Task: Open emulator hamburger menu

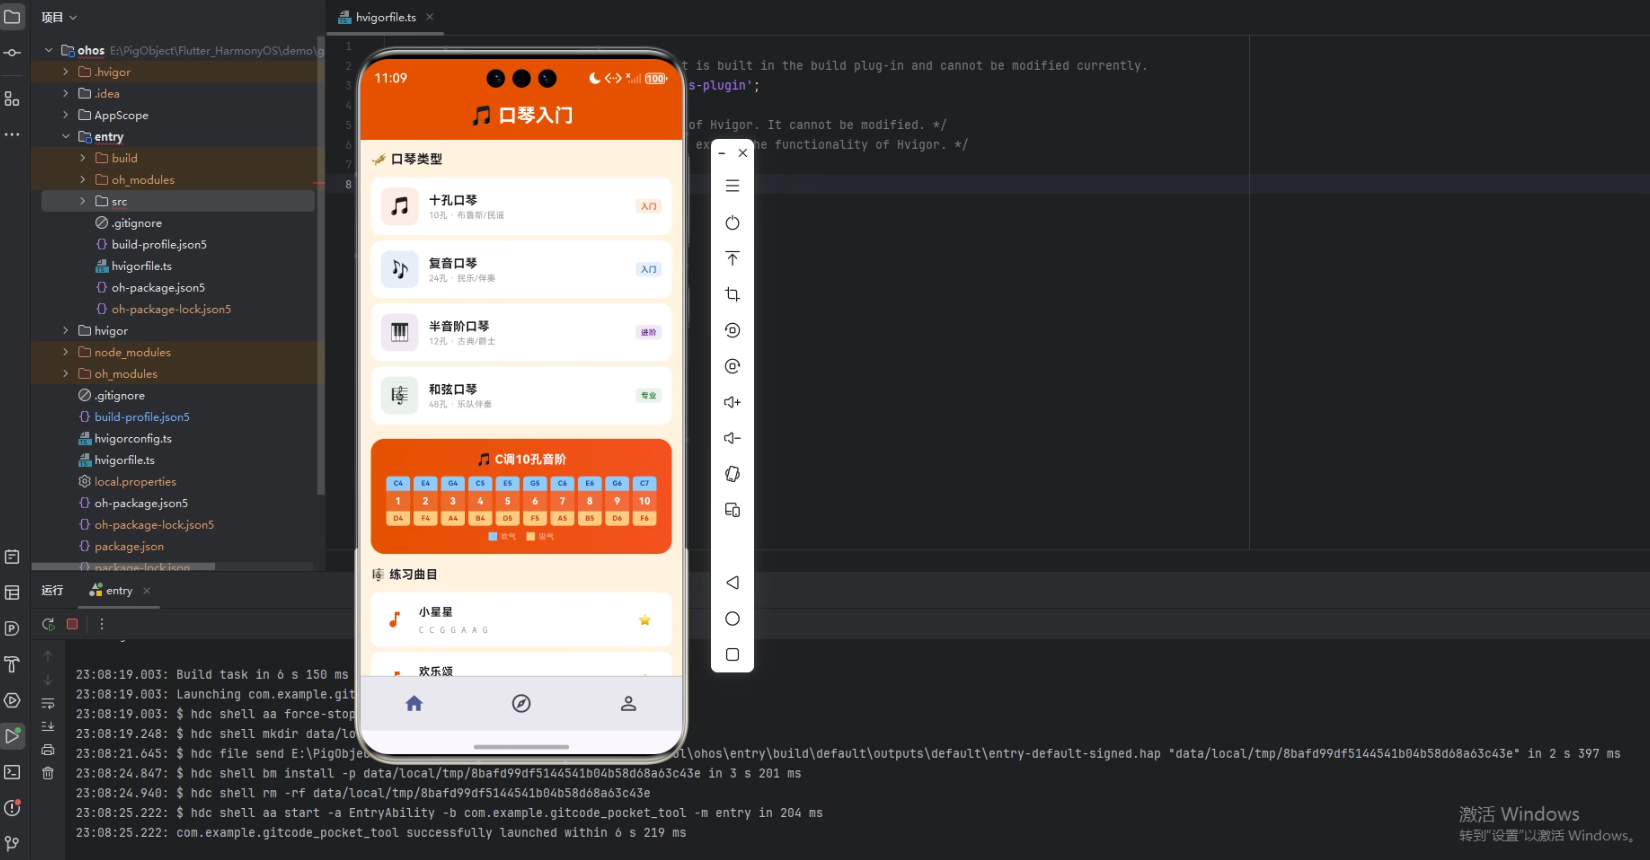Action: pos(732,186)
